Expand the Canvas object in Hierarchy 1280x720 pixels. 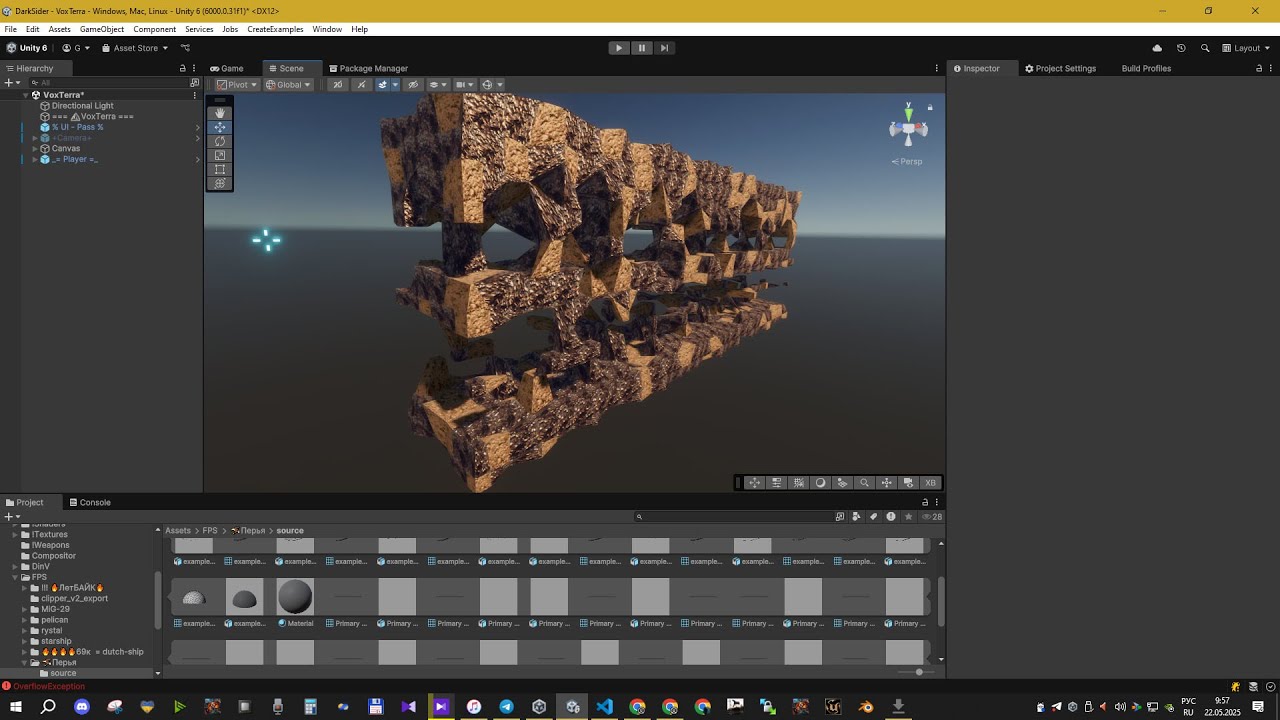35,149
